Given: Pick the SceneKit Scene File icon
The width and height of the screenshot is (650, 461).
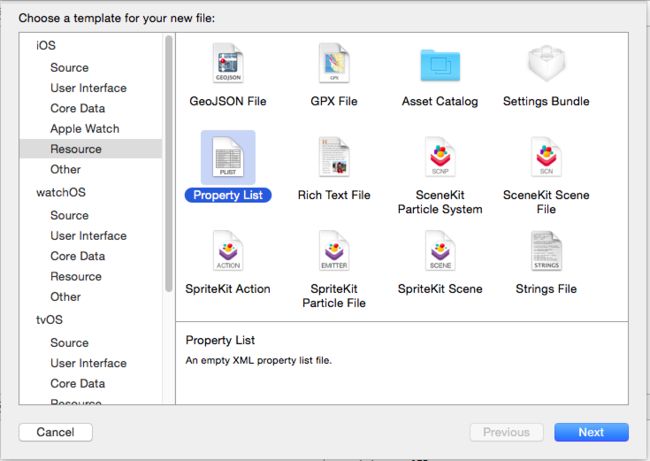Looking at the screenshot, I should pyautogui.click(x=546, y=157).
